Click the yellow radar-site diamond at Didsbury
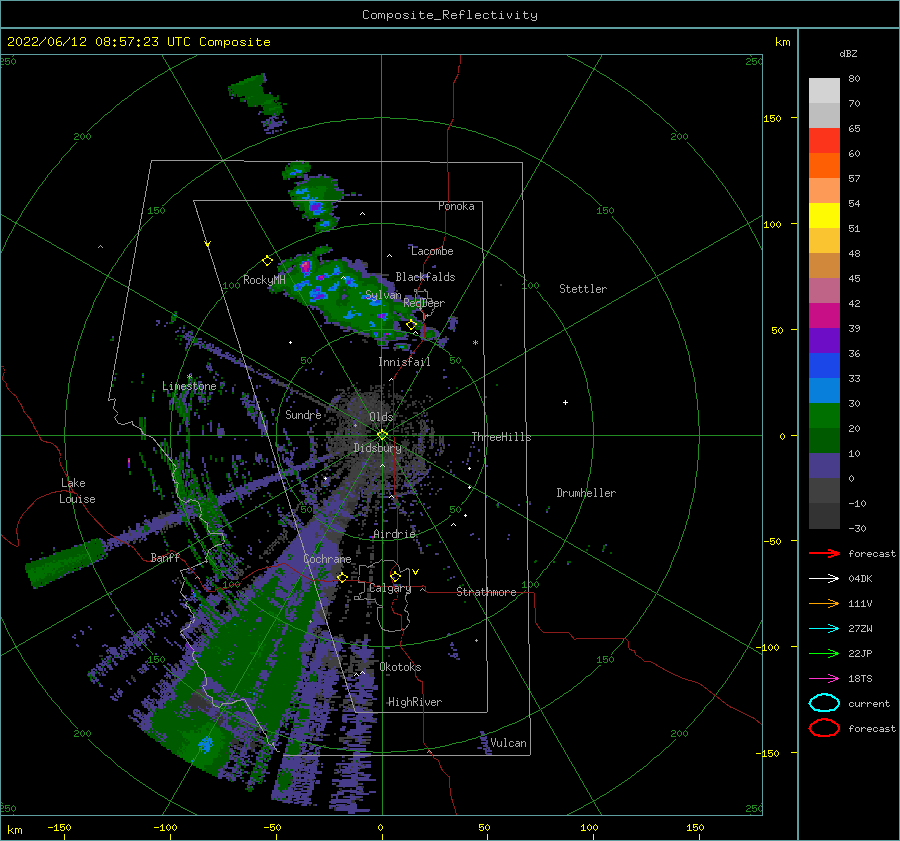This screenshot has height=841, width=900. coord(382,435)
